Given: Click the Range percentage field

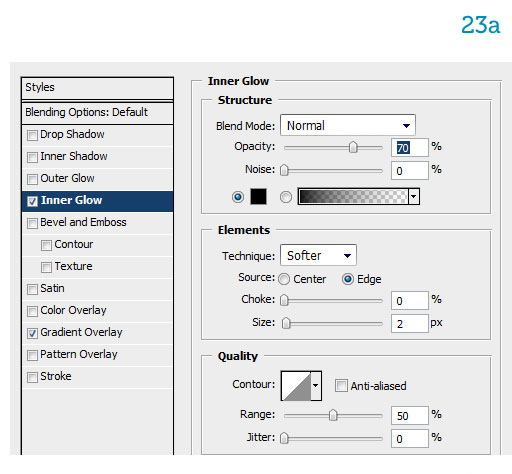Looking at the screenshot, I should (410, 416).
